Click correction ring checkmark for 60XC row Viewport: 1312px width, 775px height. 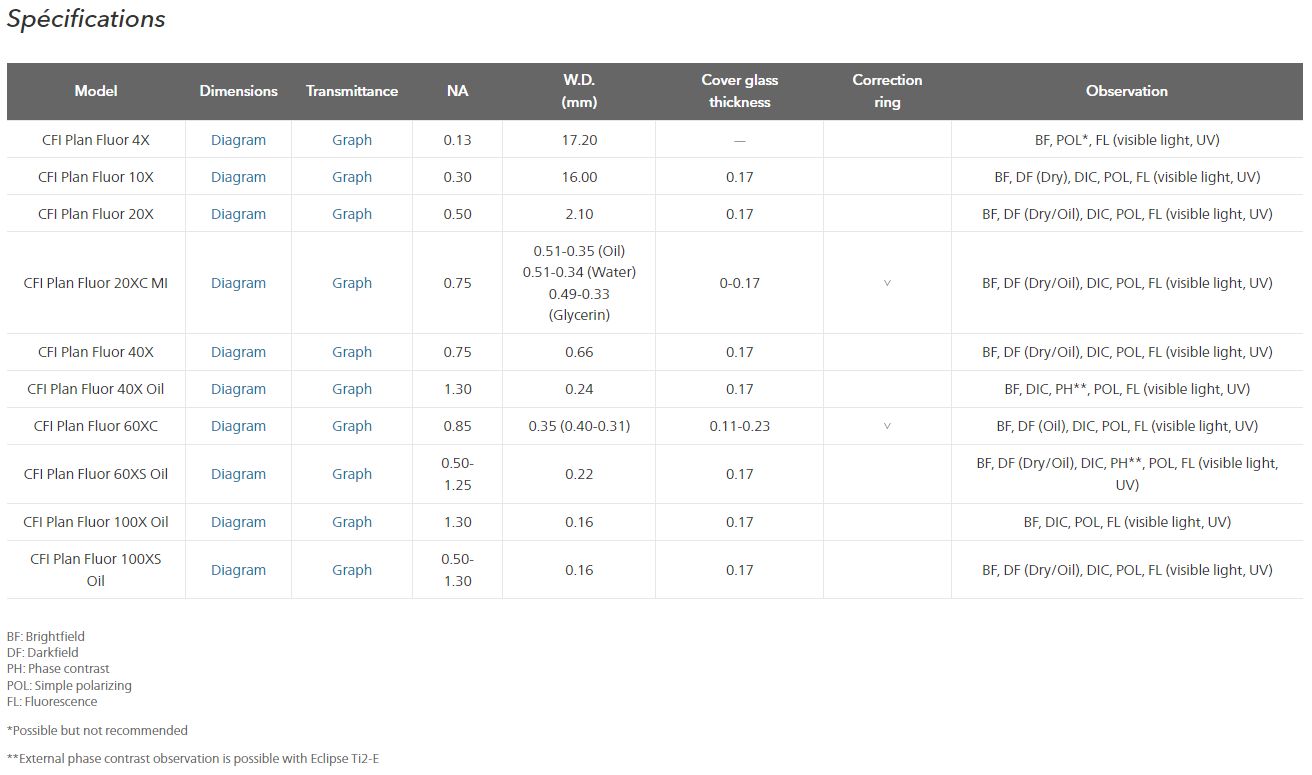pos(887,426)
